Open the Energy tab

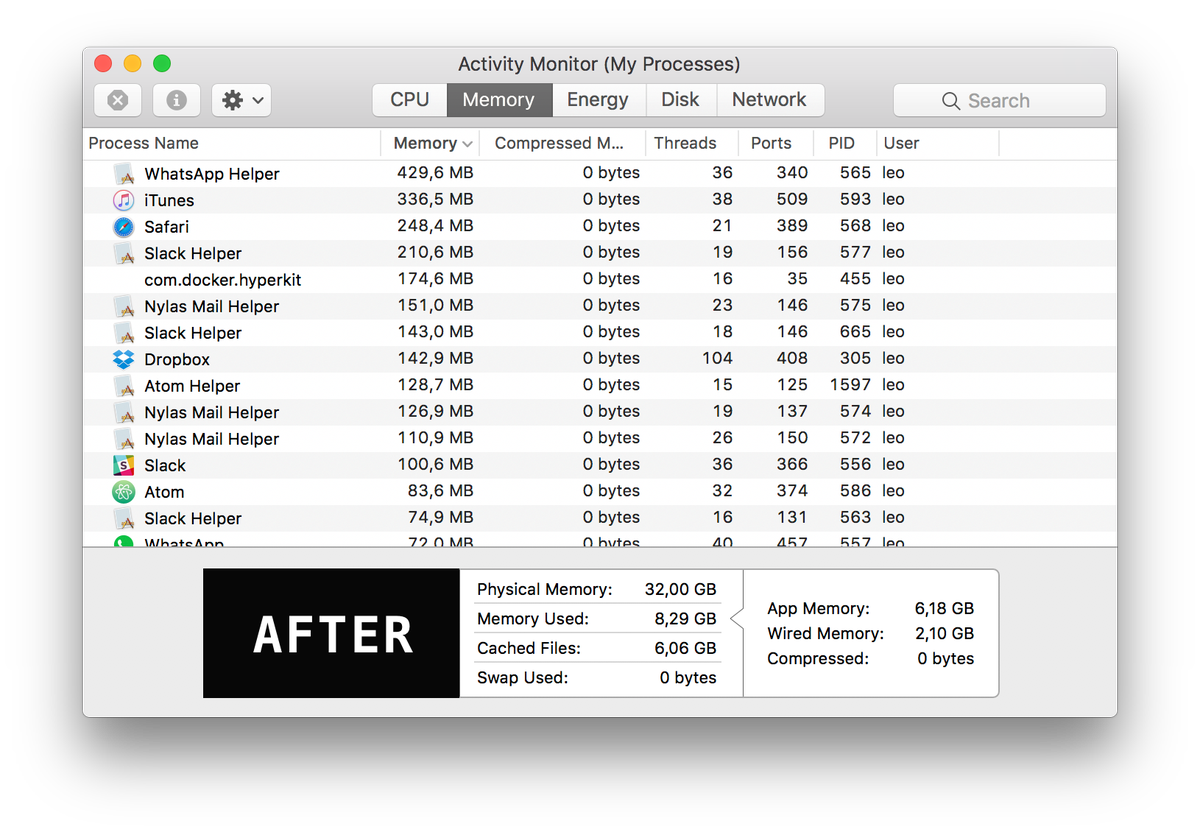tap(598, 100)
